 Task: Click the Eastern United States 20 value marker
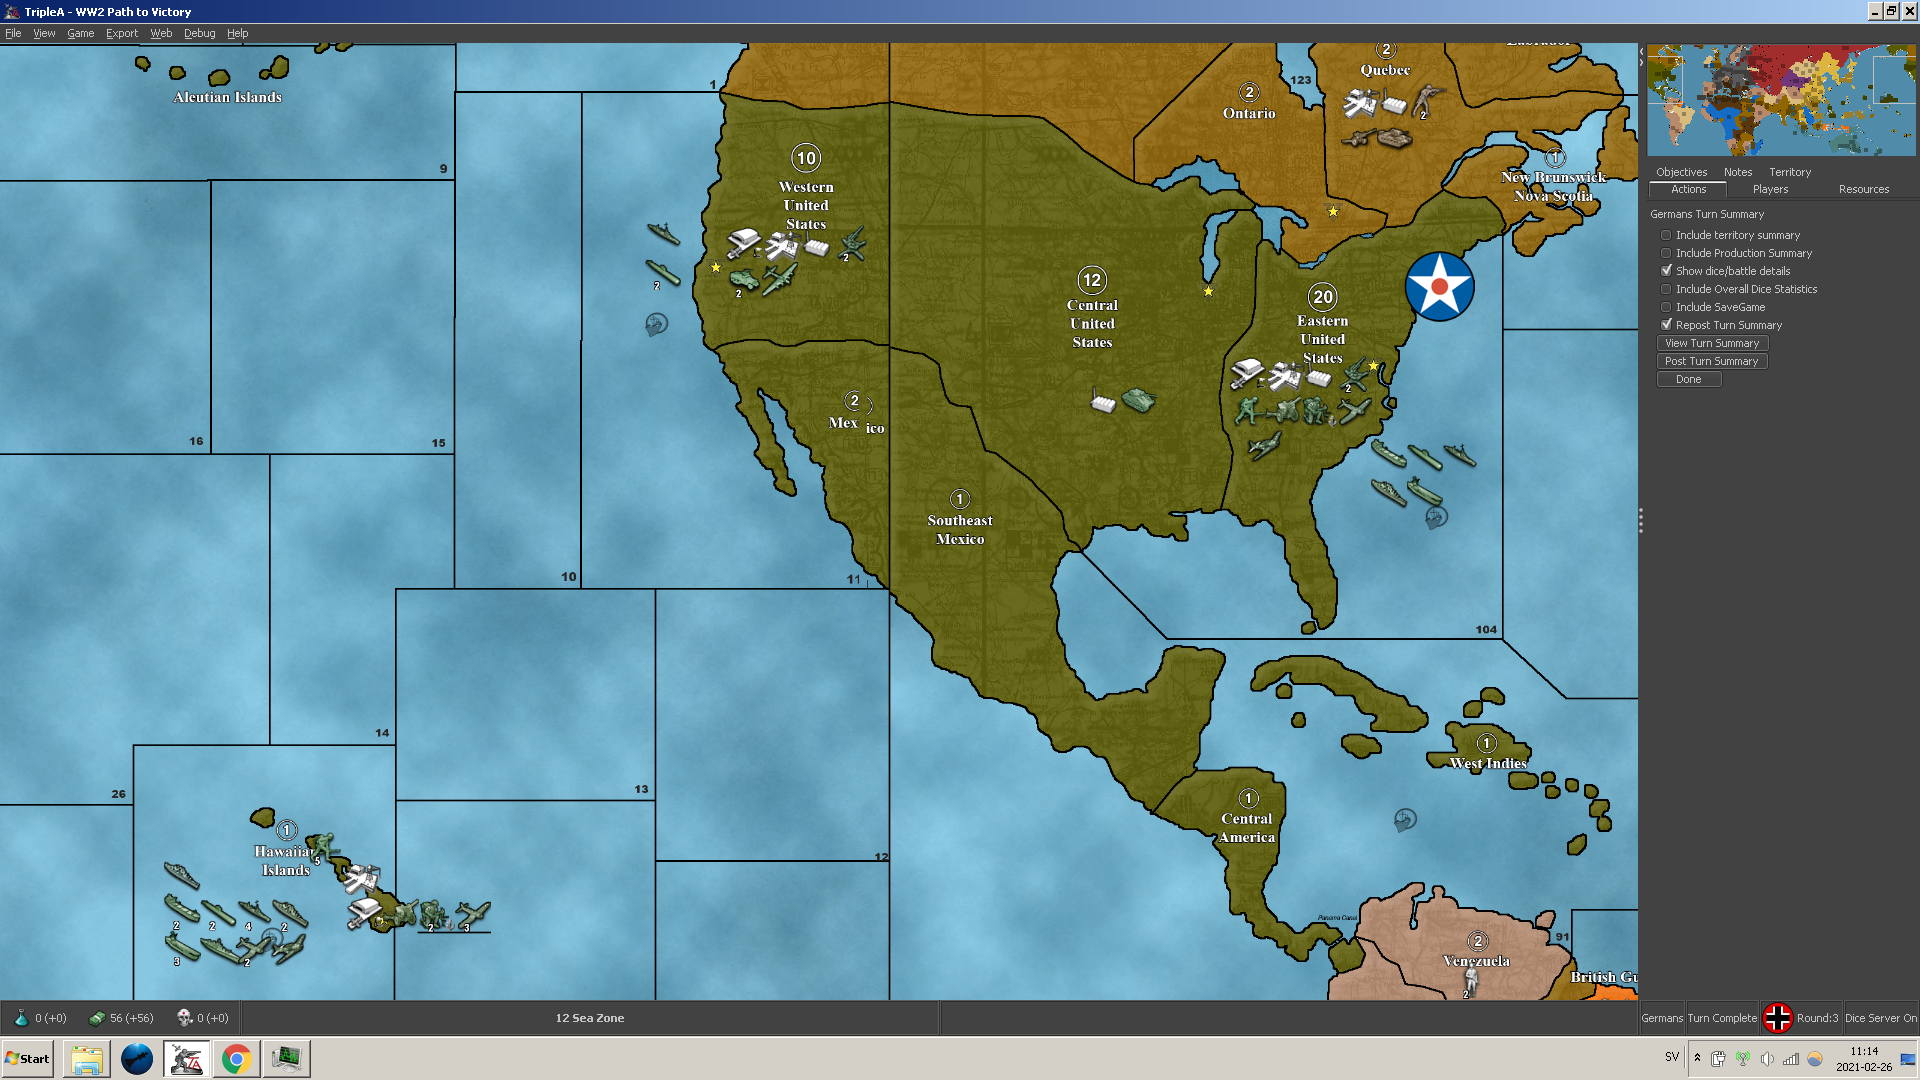click(1323, 297)
